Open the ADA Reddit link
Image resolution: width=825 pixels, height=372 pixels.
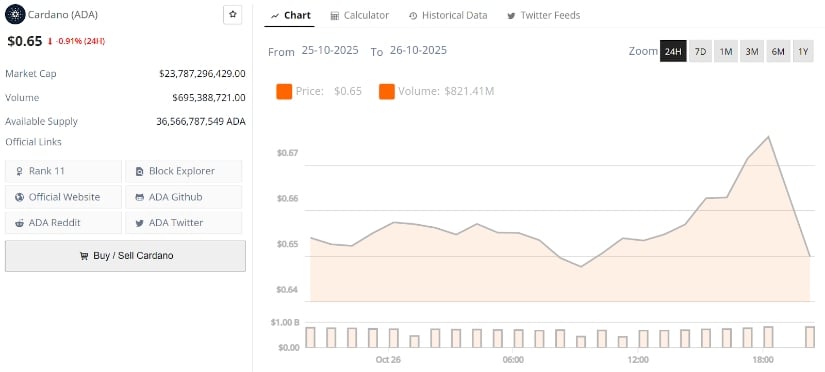64,223
